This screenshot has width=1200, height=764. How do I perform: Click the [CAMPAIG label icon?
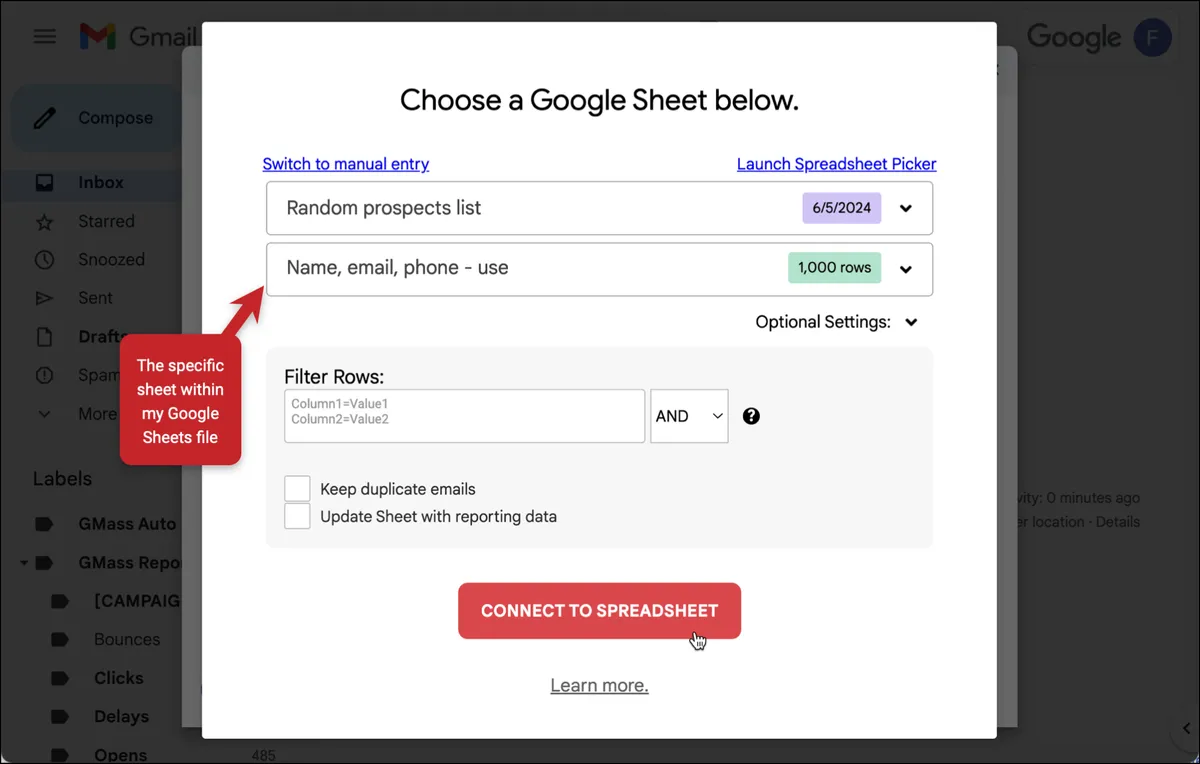pyautogui.click(x=60, y=601)
